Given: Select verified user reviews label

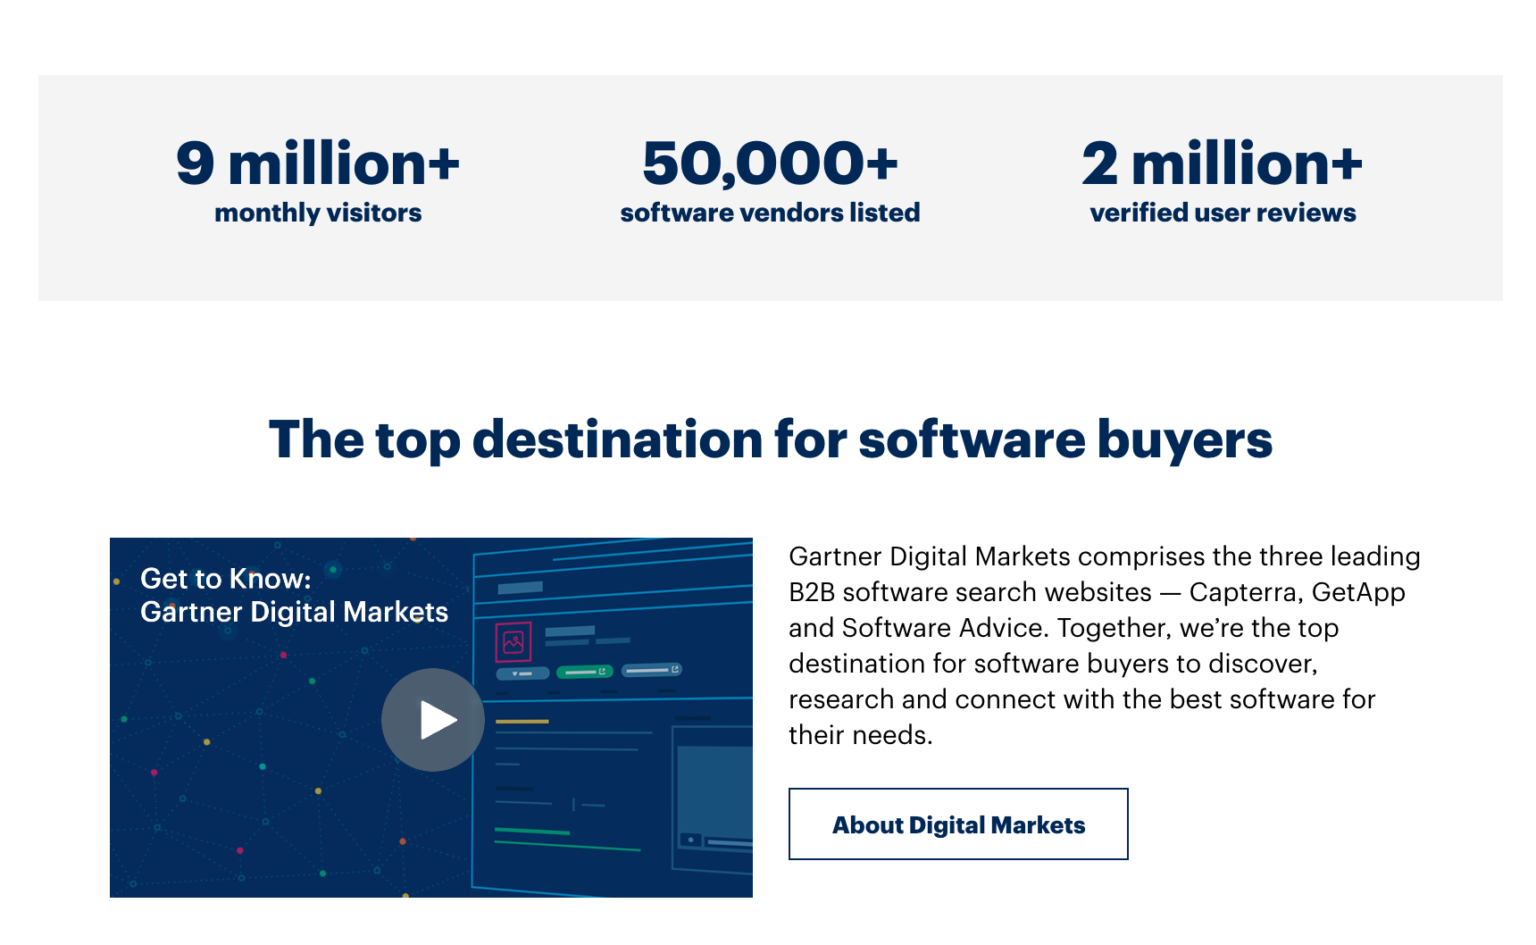Looking at the screenshot, I should [x=1223, y=213].
